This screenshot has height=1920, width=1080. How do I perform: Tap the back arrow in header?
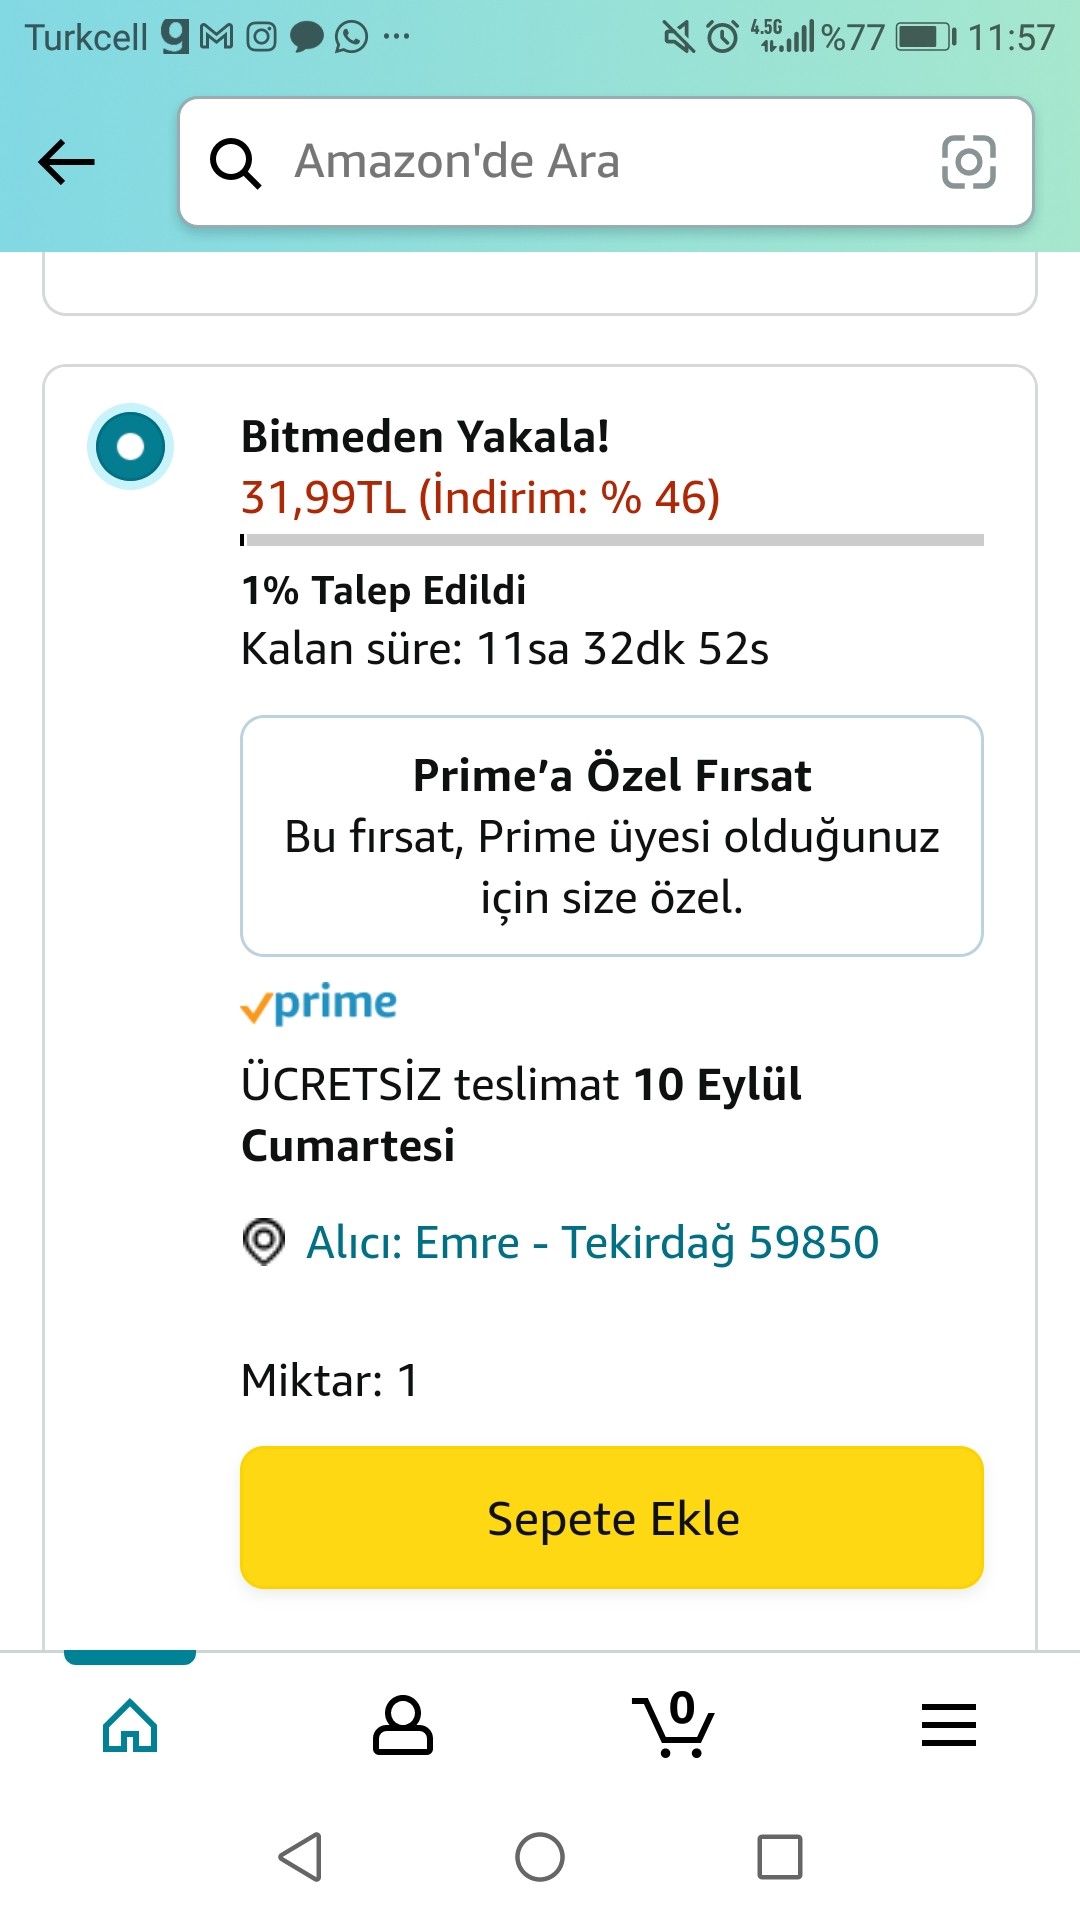pyautogui.click(x=66, y=162)
